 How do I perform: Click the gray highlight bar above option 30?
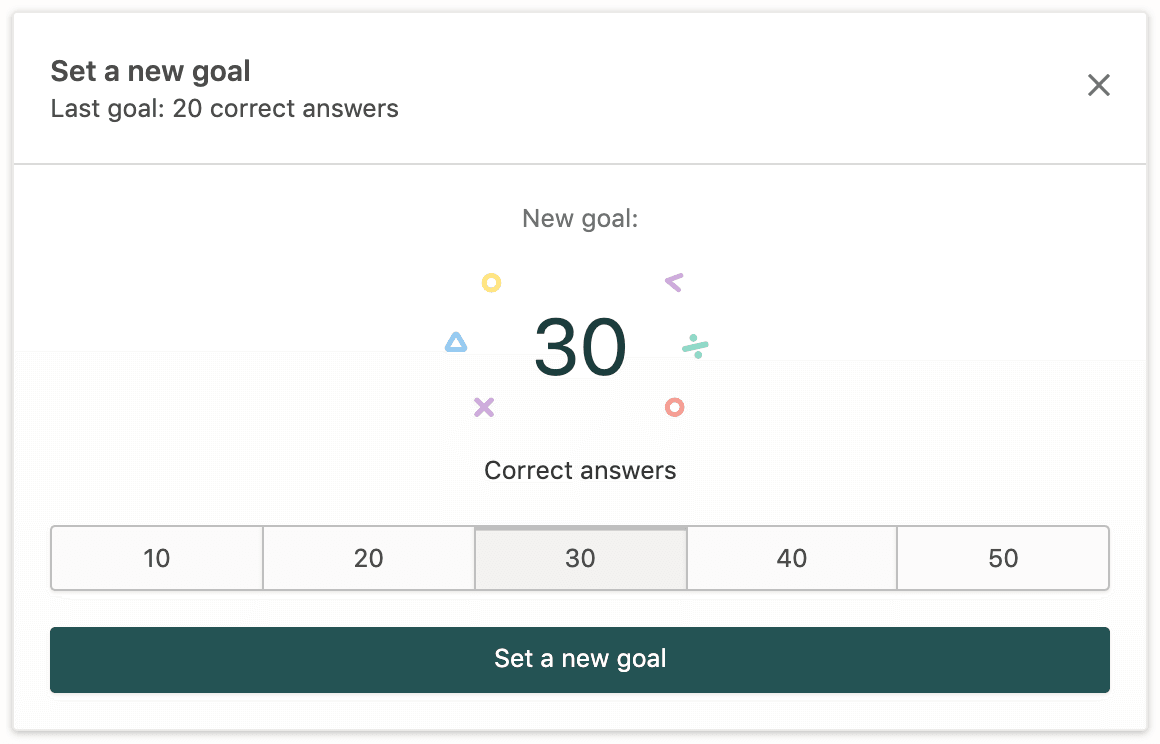pos(580,528)
